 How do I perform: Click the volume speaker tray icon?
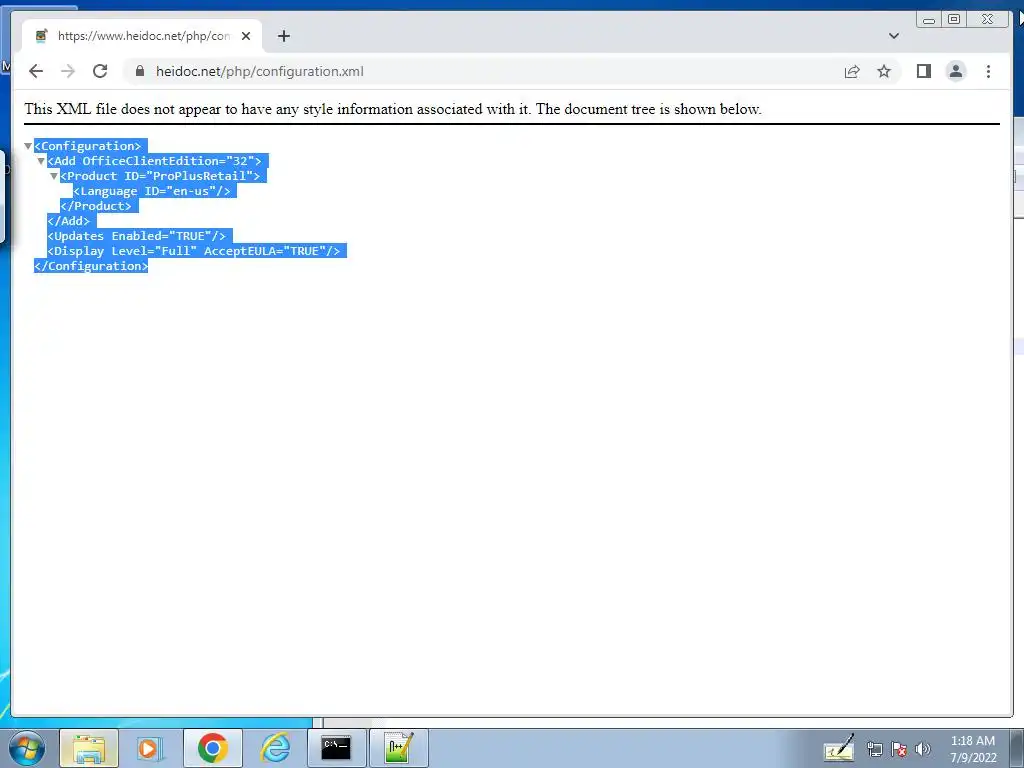pyautogui.click(x=923, y=749)
